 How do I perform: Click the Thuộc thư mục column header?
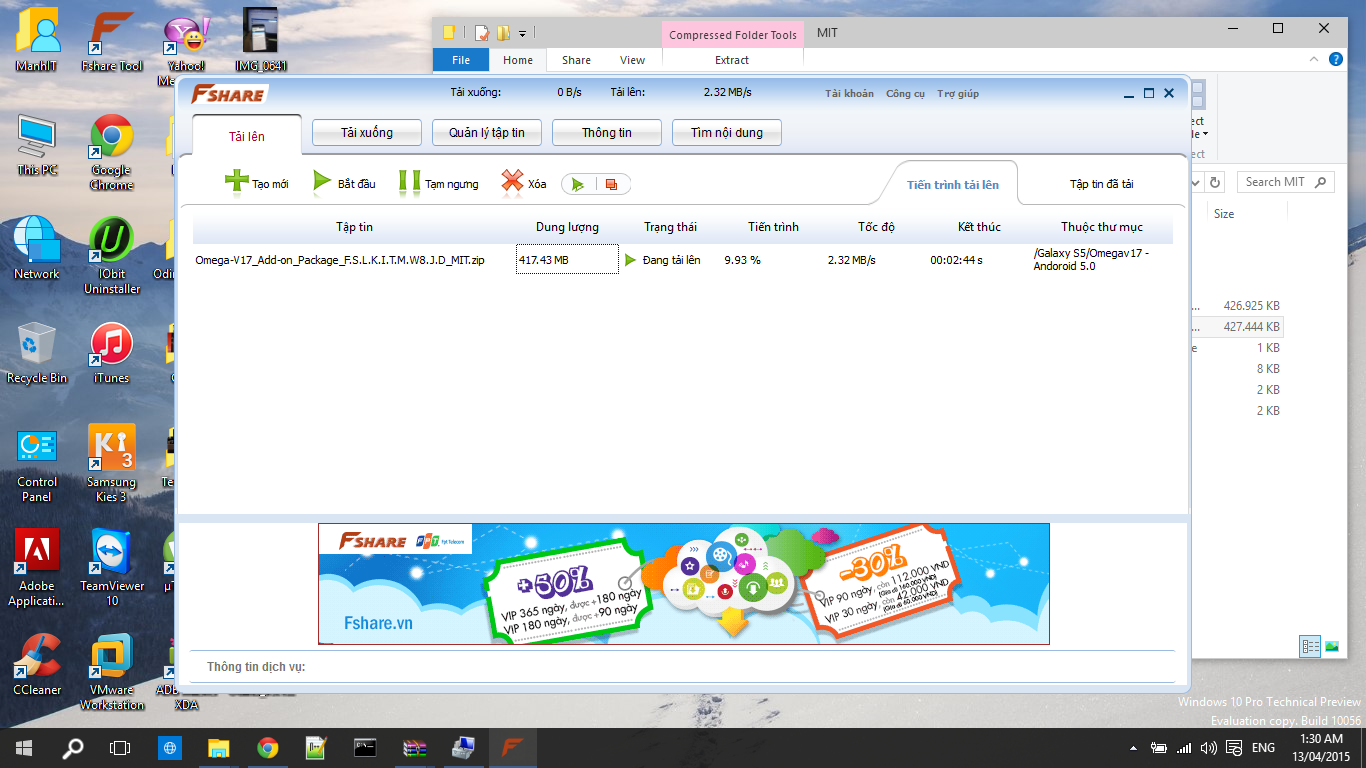point(1101,227)
